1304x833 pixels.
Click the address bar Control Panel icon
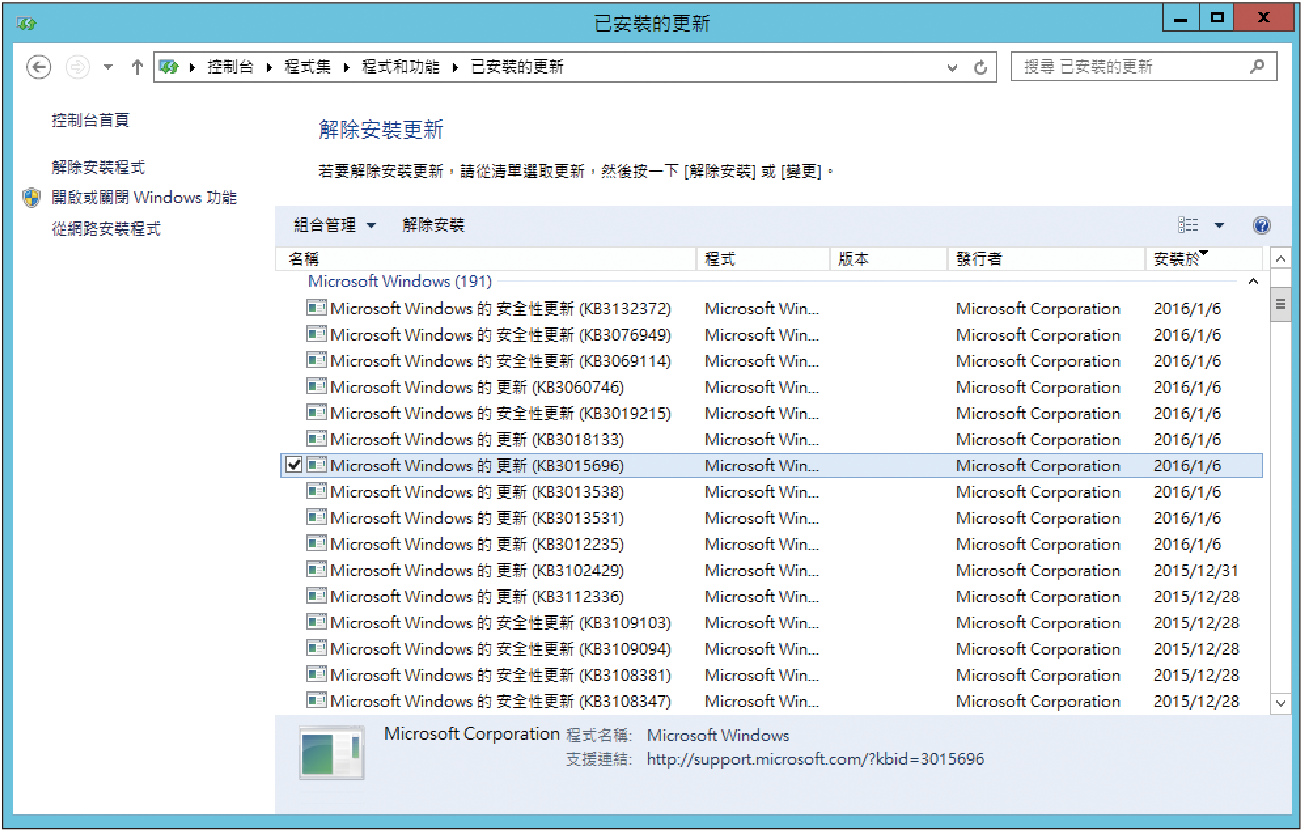click(x=169, y=67)
